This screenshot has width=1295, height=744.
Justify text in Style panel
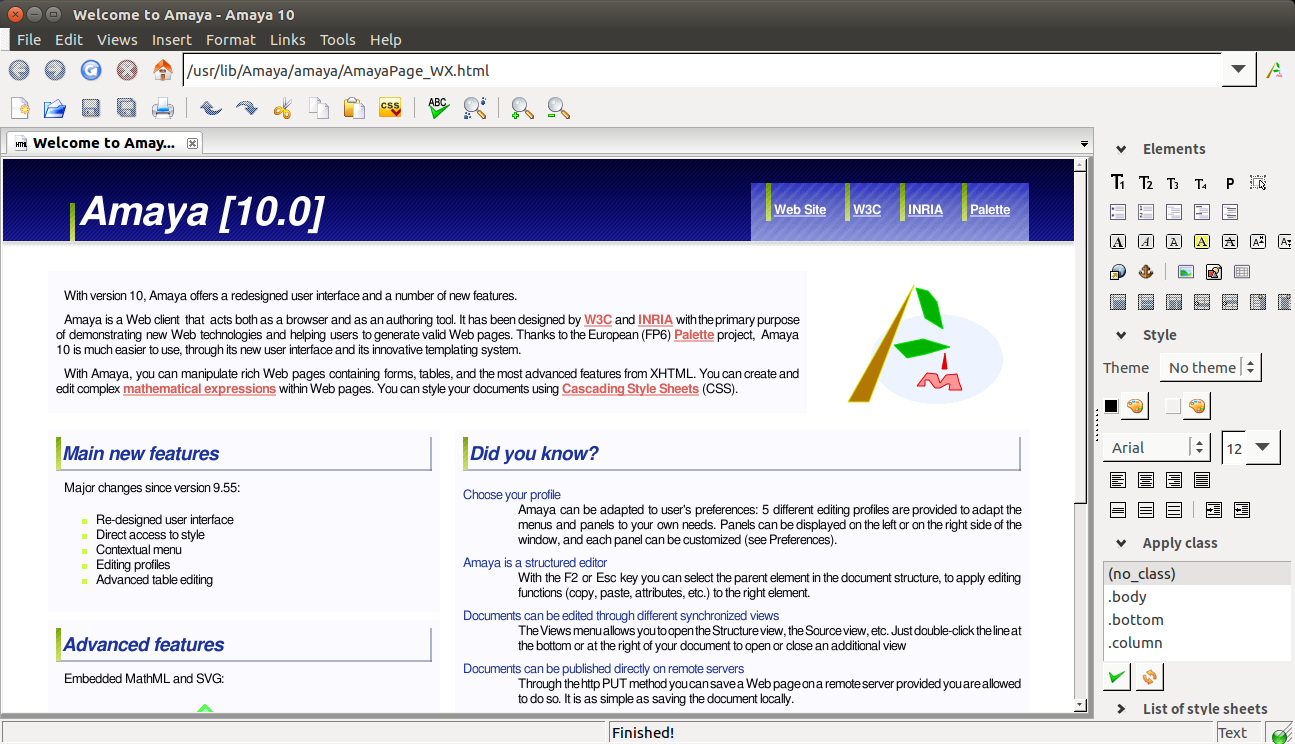point(1202,480)
